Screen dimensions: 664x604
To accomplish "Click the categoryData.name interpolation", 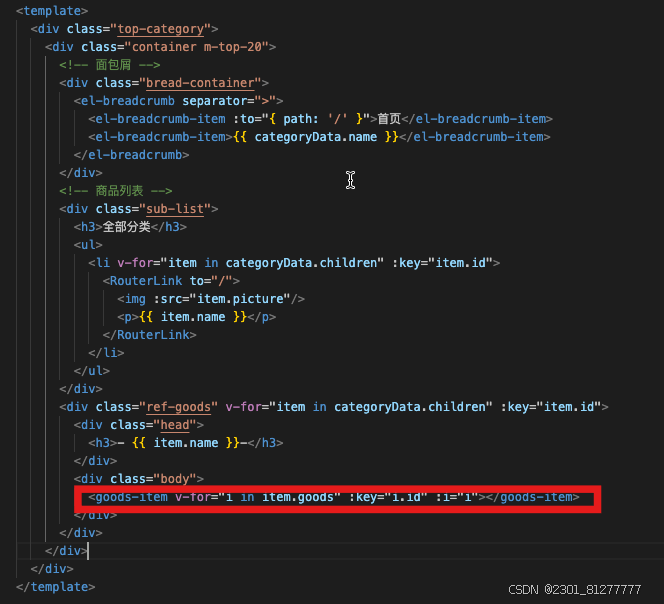I will [x=315, y=137].
